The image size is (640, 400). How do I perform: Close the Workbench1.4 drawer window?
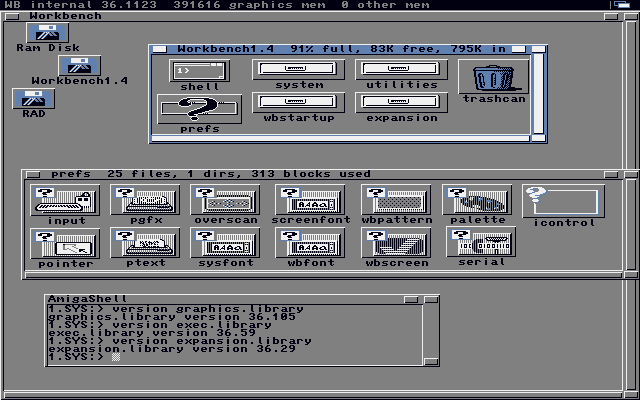[x=159, y=49]
